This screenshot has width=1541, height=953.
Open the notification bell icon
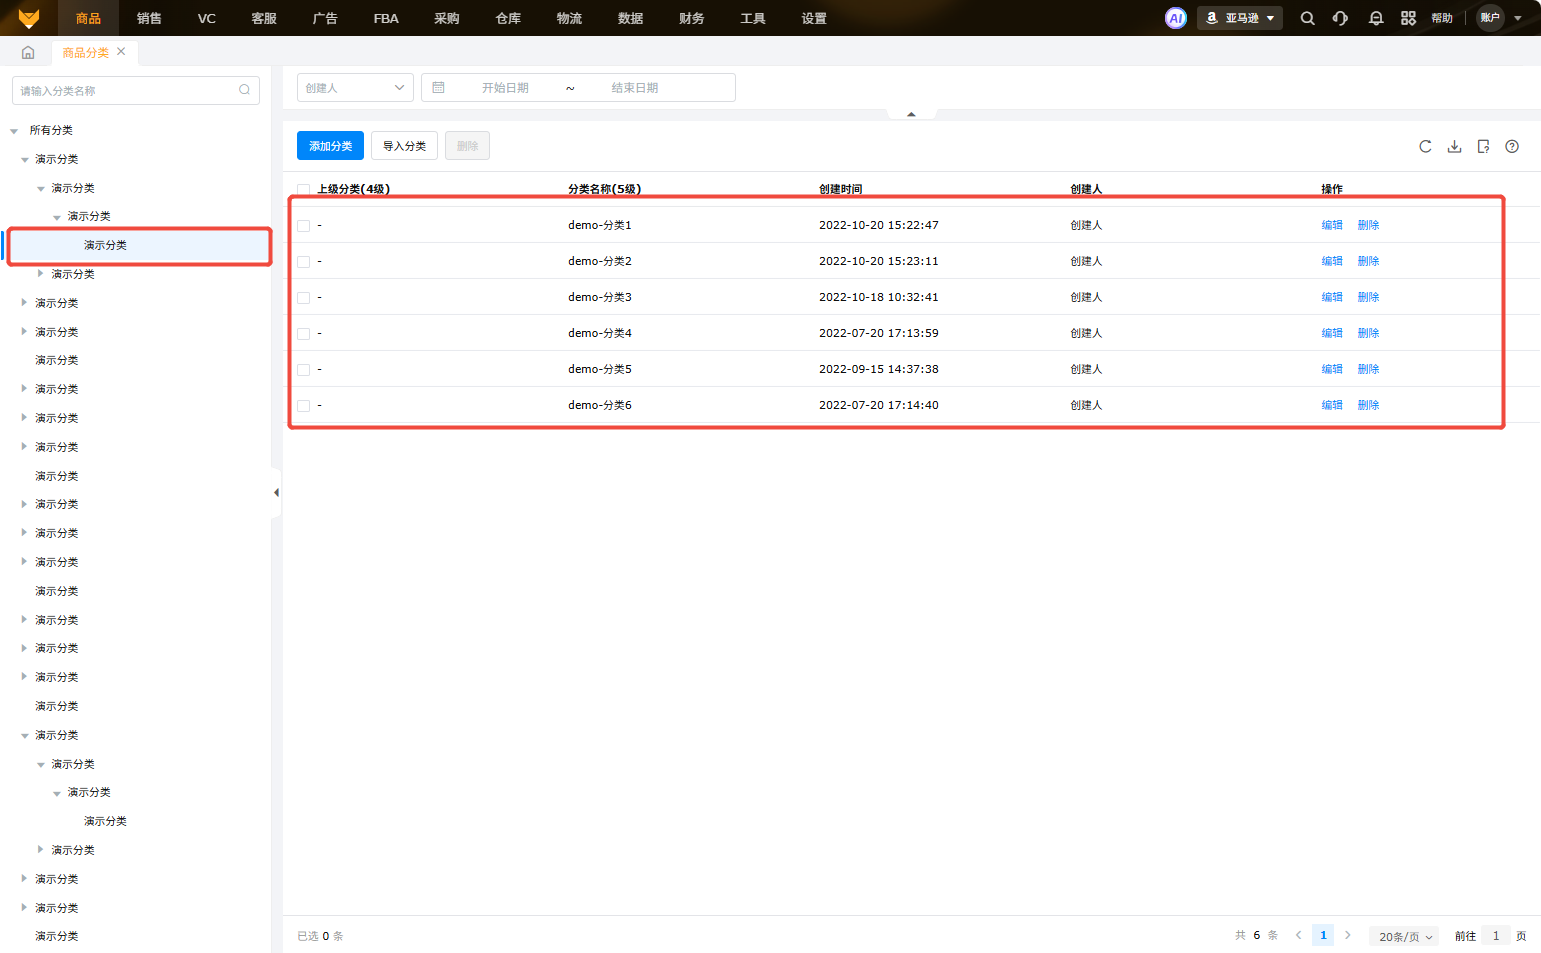pyautogui.click(x=1376, y=18)
